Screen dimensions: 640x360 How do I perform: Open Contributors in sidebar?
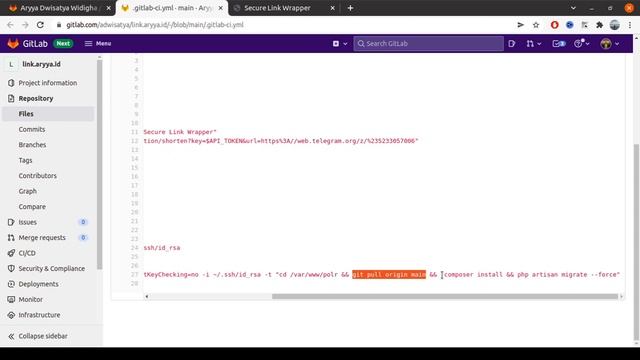click(x=37, y=176)
